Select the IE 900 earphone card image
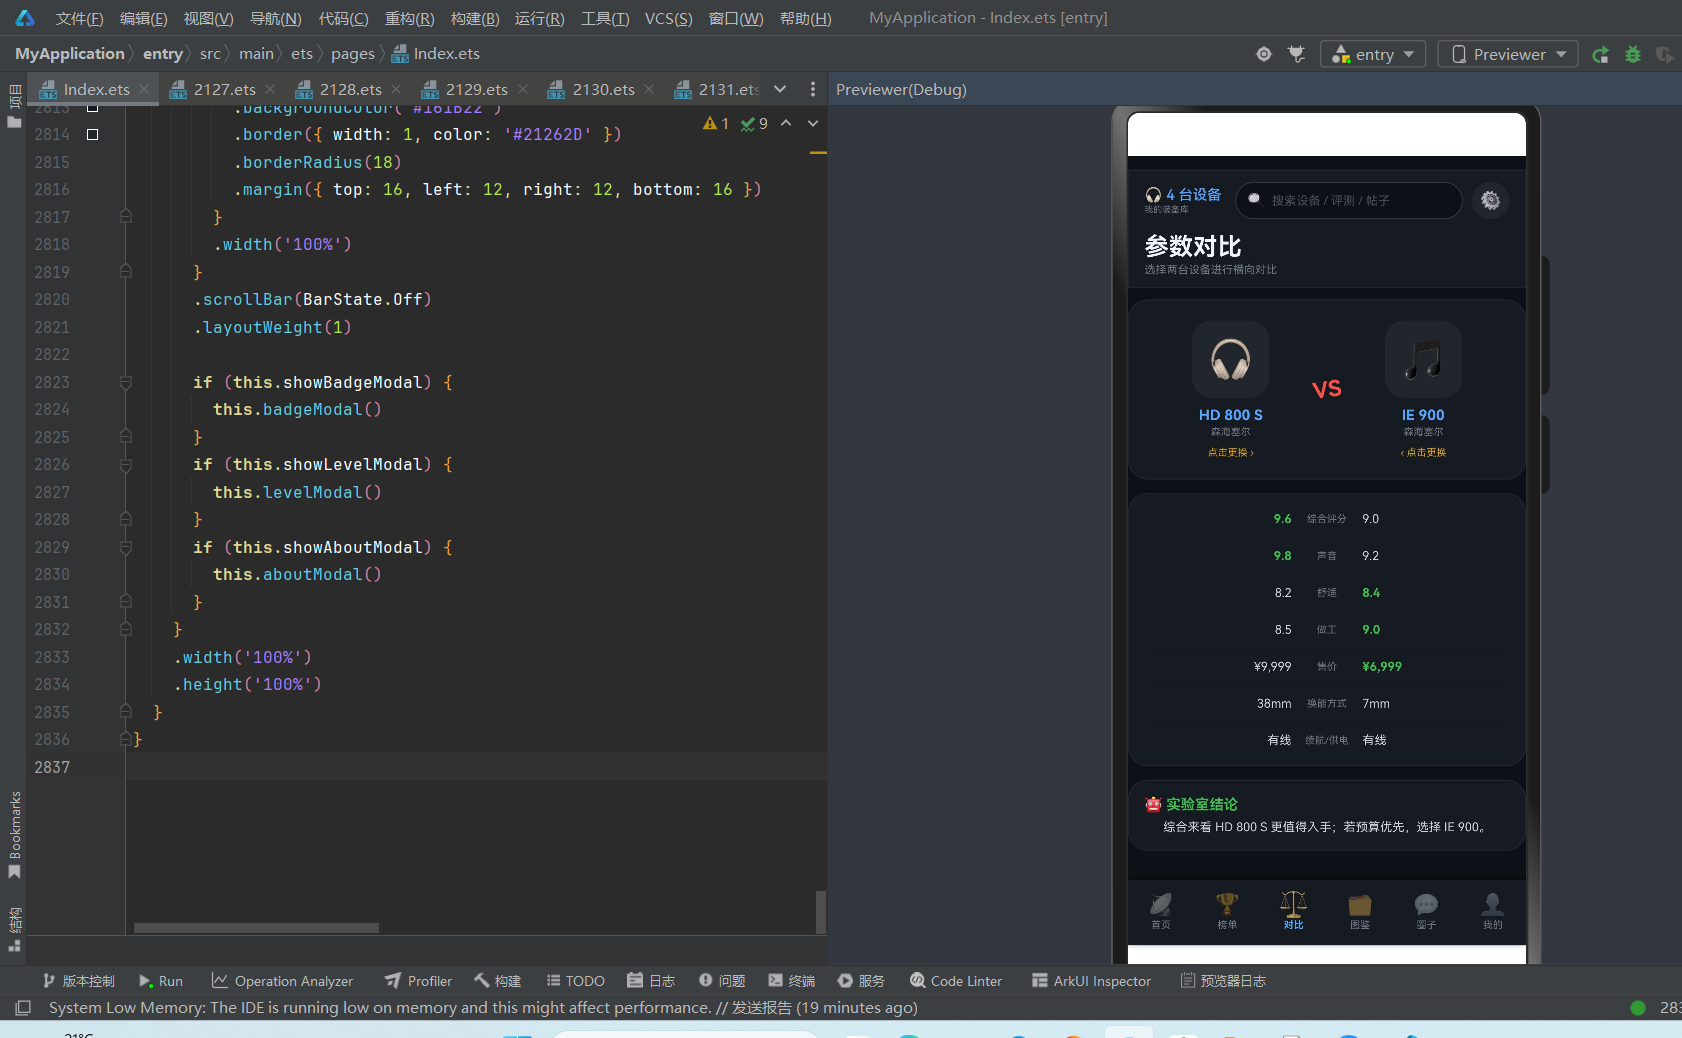The height and width of the screenshot is (1038, 1682). click(x=1423, y=359)
